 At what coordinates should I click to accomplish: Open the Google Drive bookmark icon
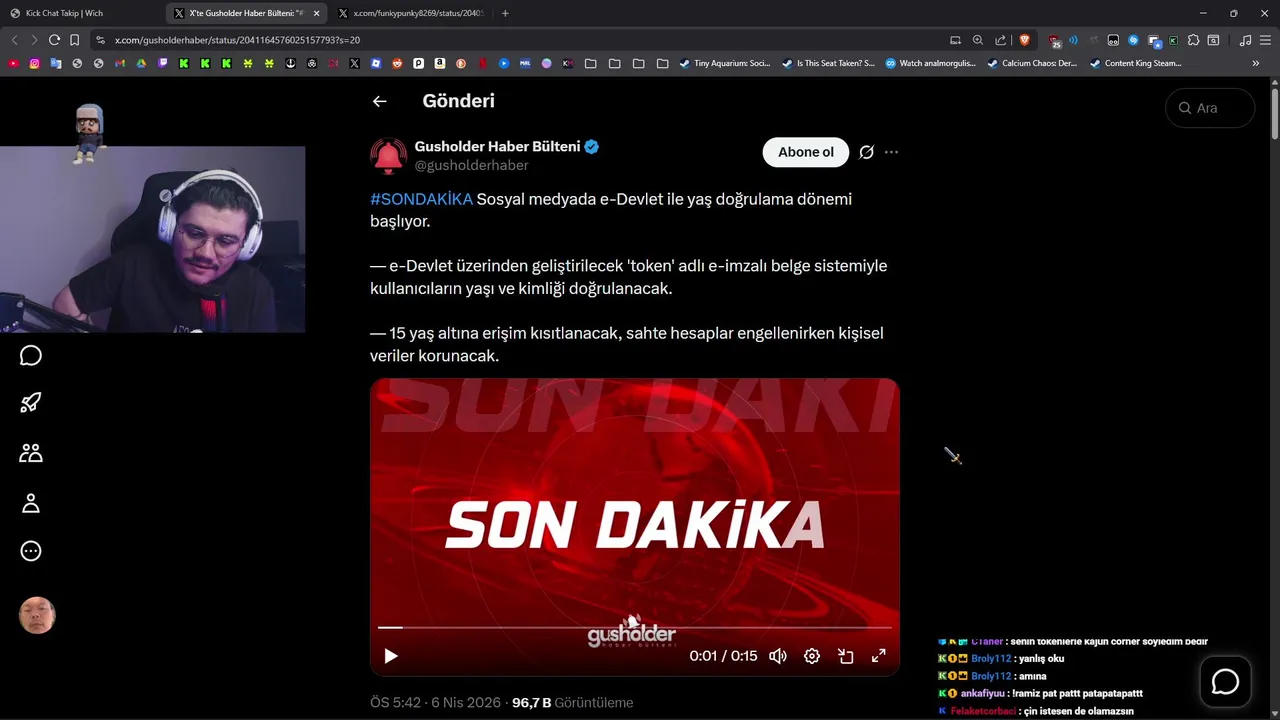[x=141, y=63]
